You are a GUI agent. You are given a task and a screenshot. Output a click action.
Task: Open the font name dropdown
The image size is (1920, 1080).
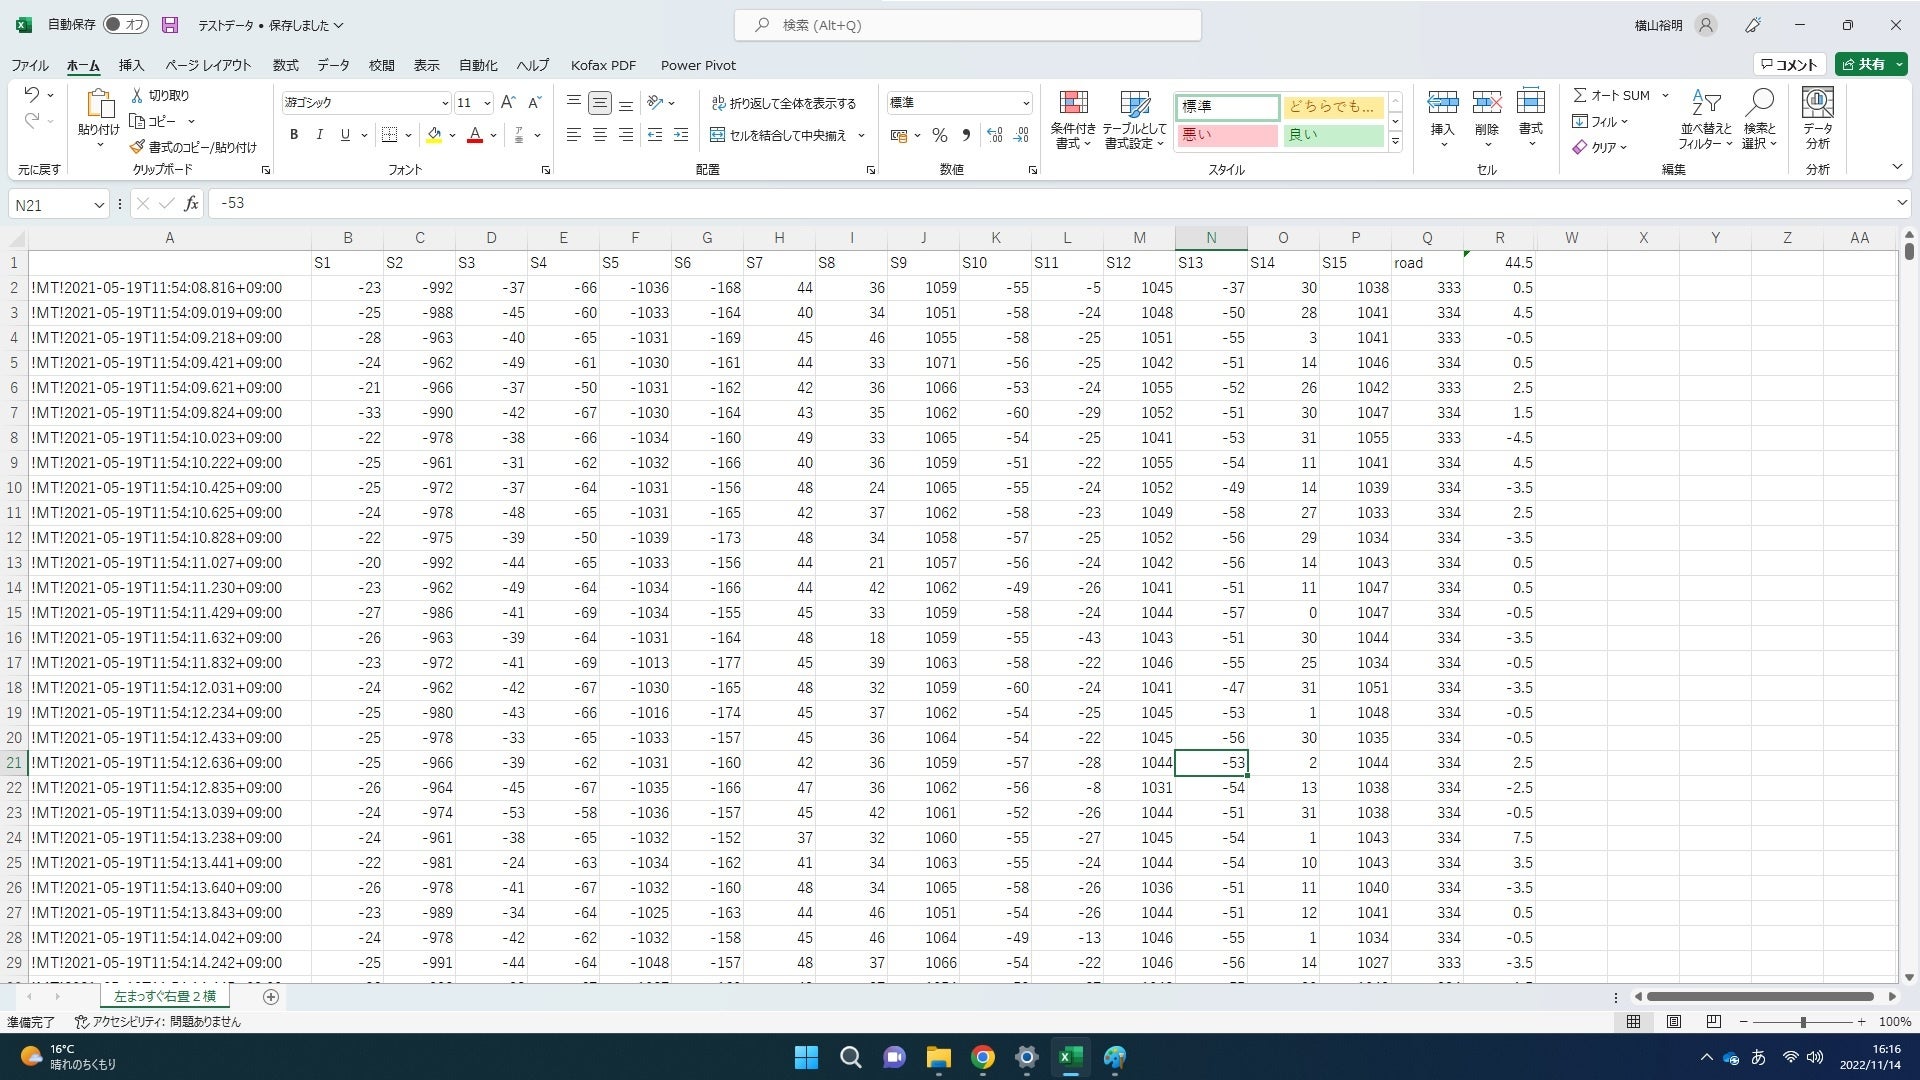pos(444,103)
